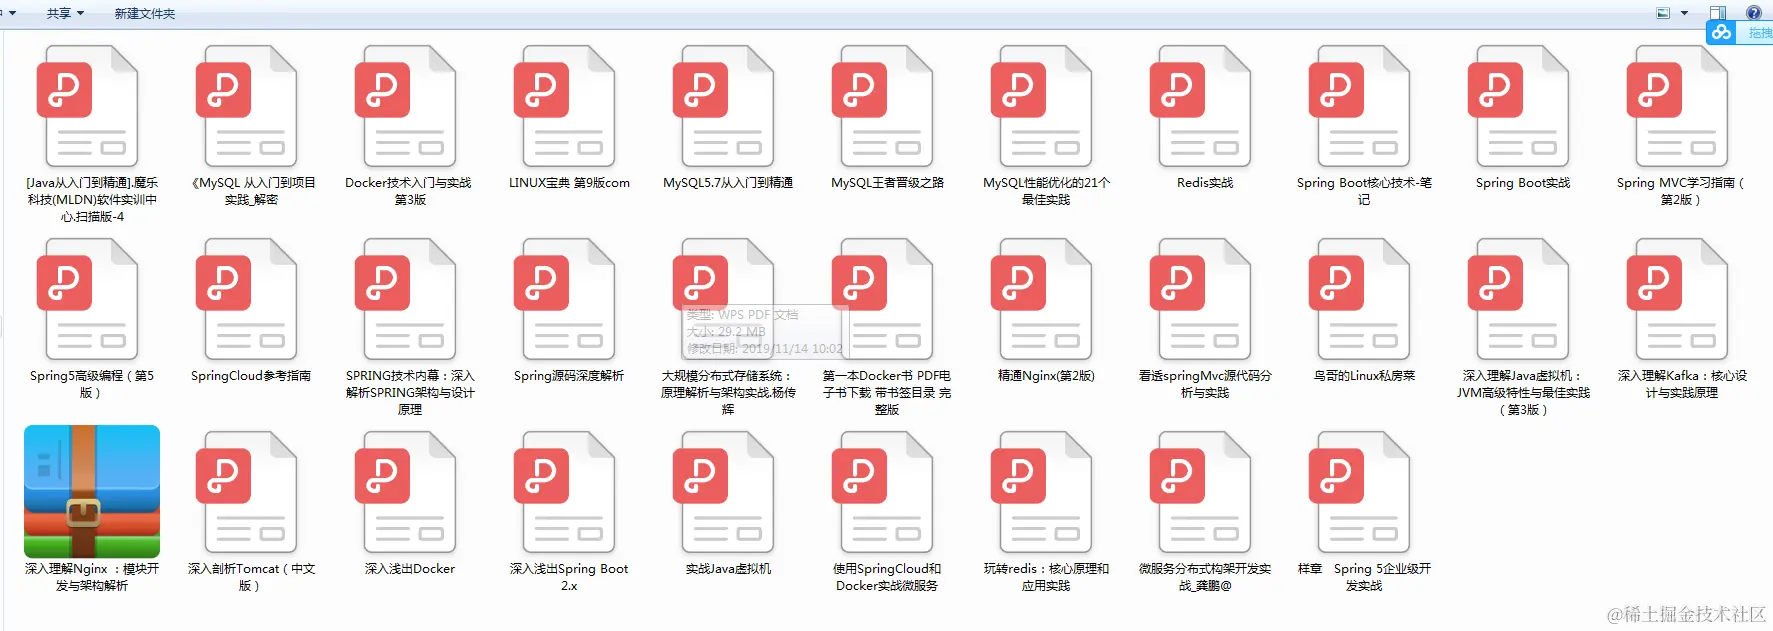1773x631 pixels.
Task: Select the Java从入门到精通 PDF file icon
Action: point(87,106)
